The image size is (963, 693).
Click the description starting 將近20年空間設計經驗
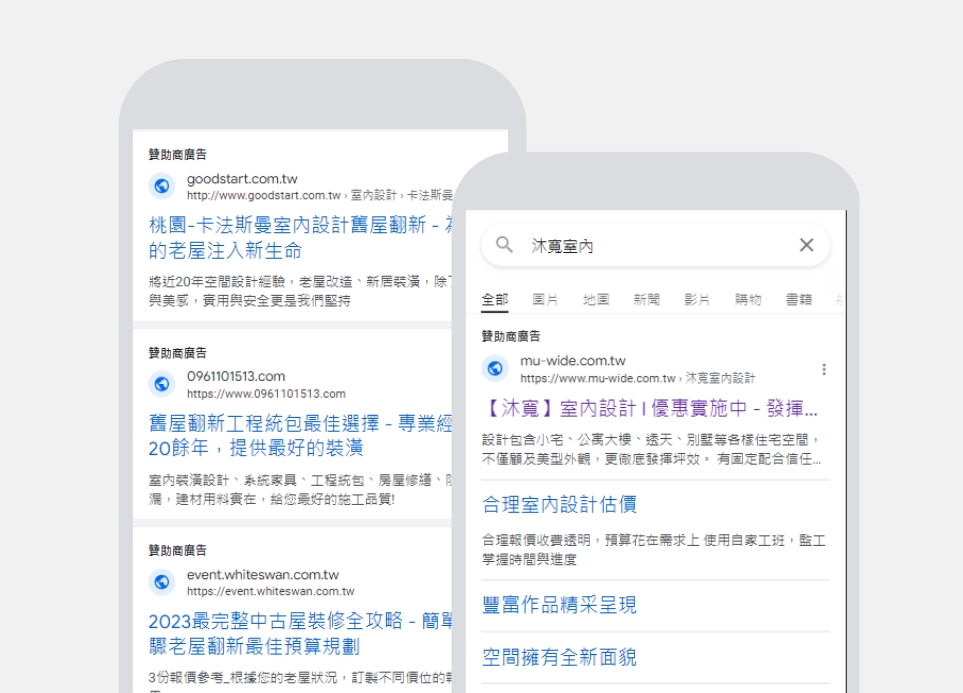[300, 291]
